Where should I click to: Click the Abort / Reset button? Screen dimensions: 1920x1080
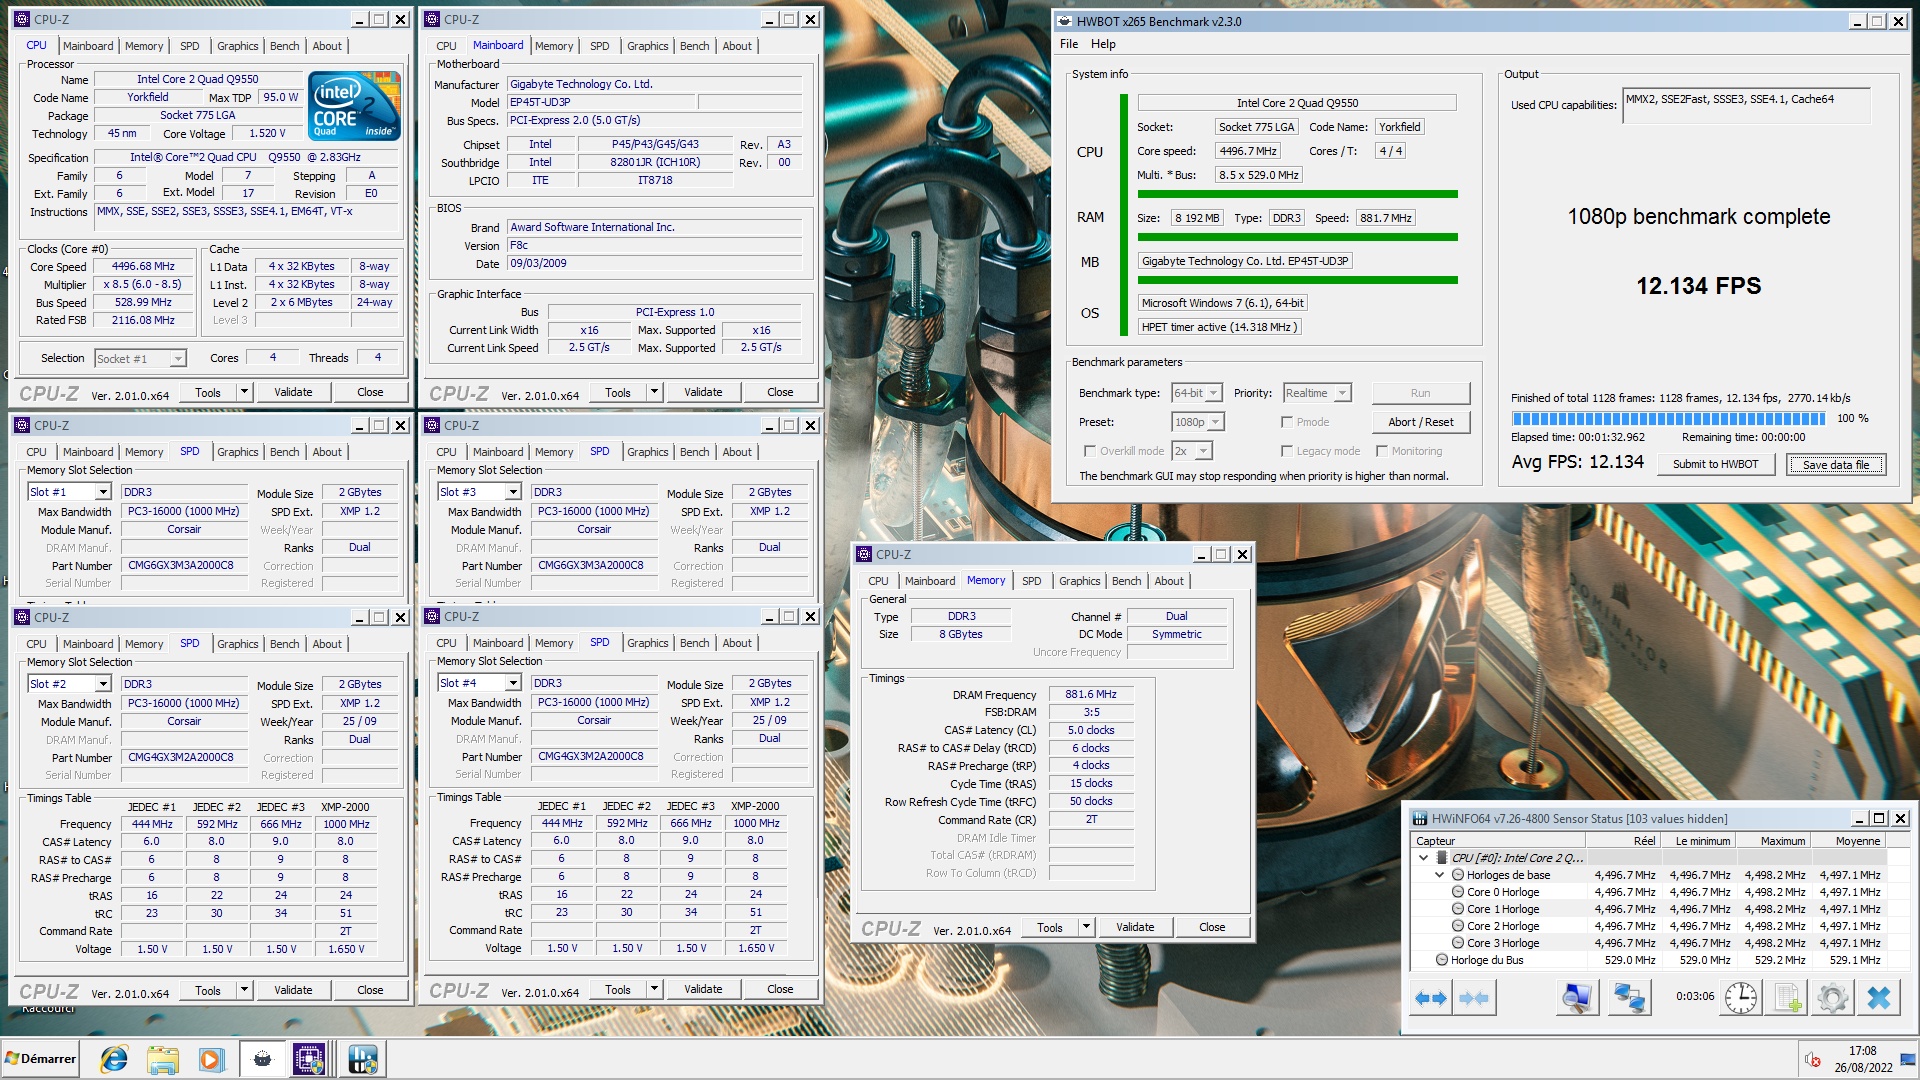[x=1420, y=422]
